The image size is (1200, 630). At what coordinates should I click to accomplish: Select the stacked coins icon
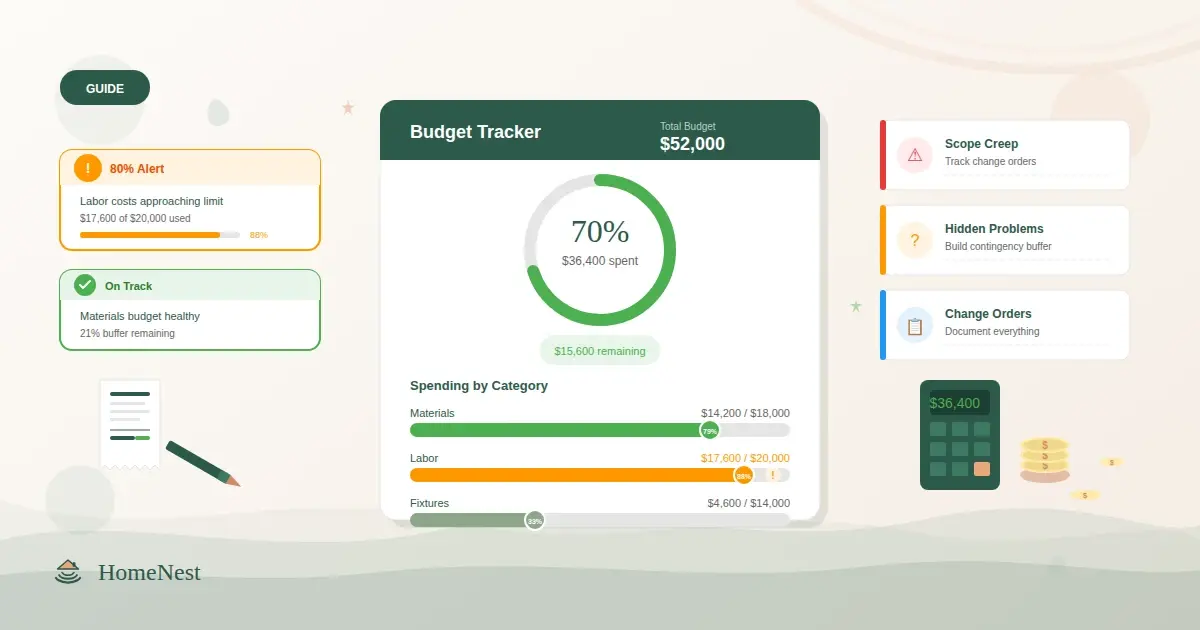pos(1044,459)
